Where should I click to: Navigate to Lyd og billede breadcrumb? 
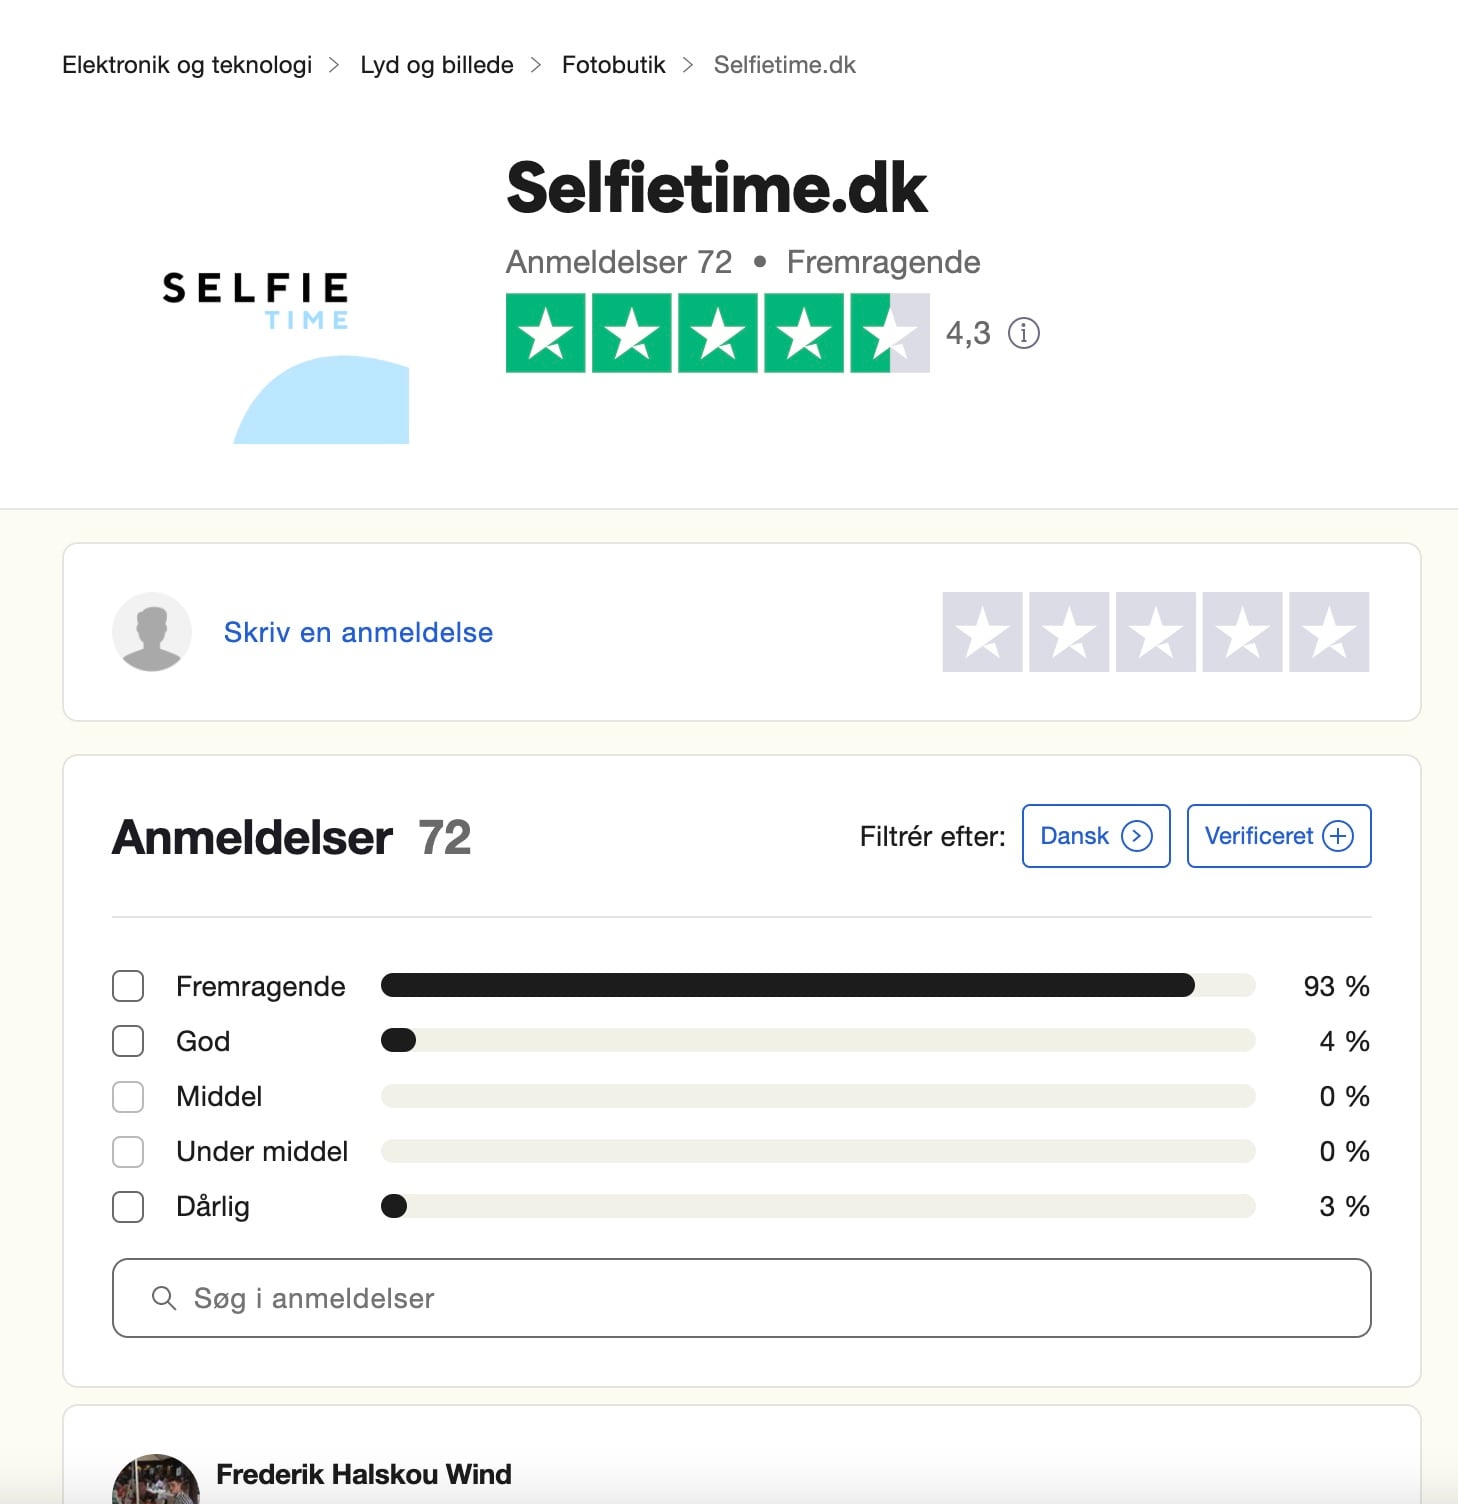coord(437,65)
